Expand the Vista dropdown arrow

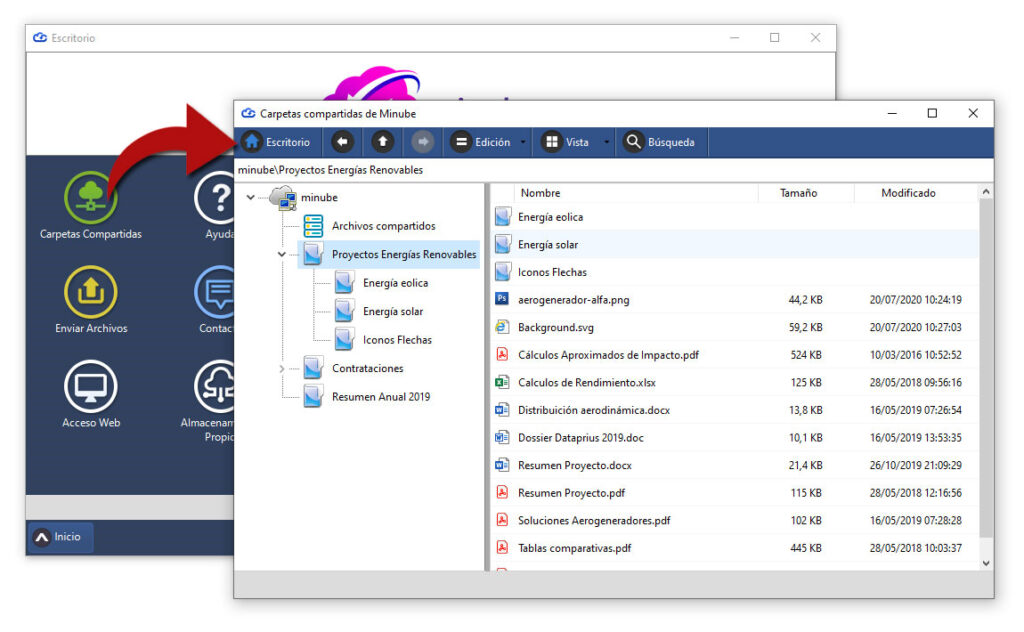coord(607,142)
